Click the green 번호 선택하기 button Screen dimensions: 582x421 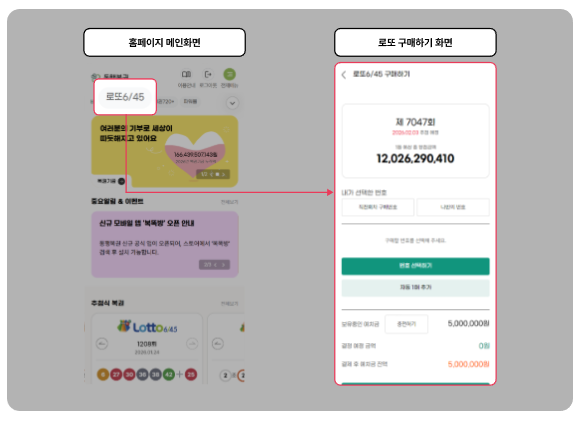click(415, 266)
